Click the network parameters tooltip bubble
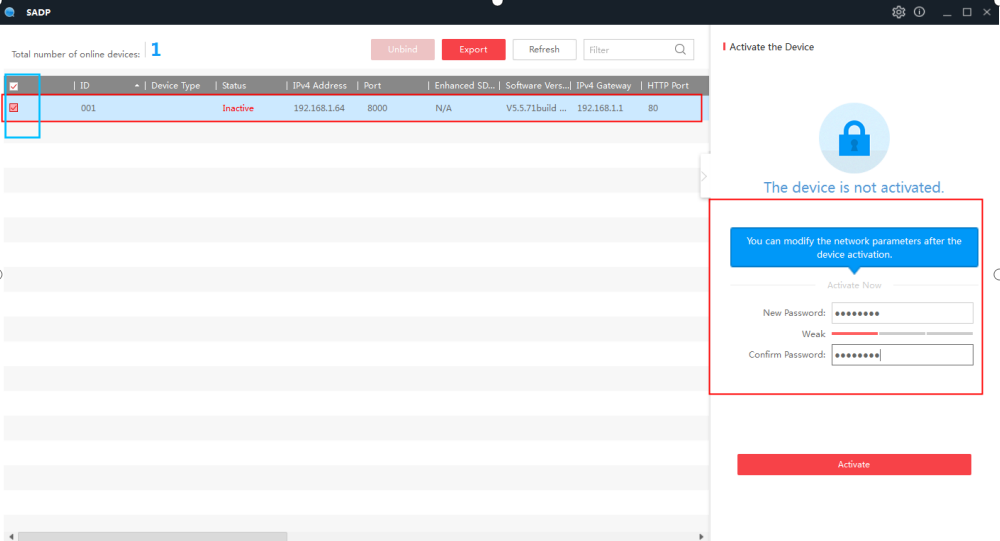This screenshot has height=541, width=1000. 854,248
